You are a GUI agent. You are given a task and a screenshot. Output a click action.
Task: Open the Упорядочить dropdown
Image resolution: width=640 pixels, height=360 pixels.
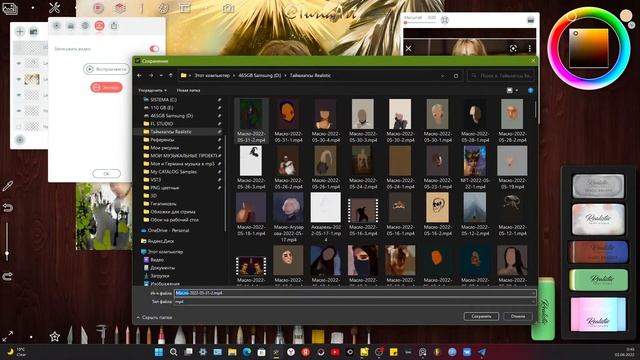click(x=152, y=90)
